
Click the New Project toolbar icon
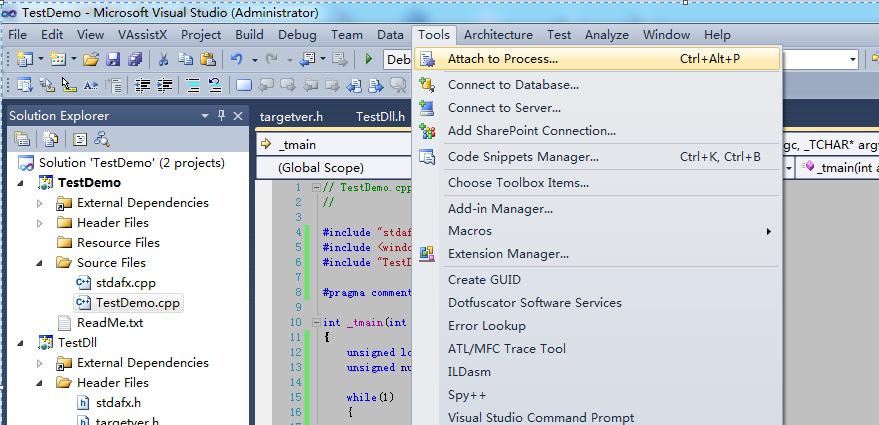[25, 59]
